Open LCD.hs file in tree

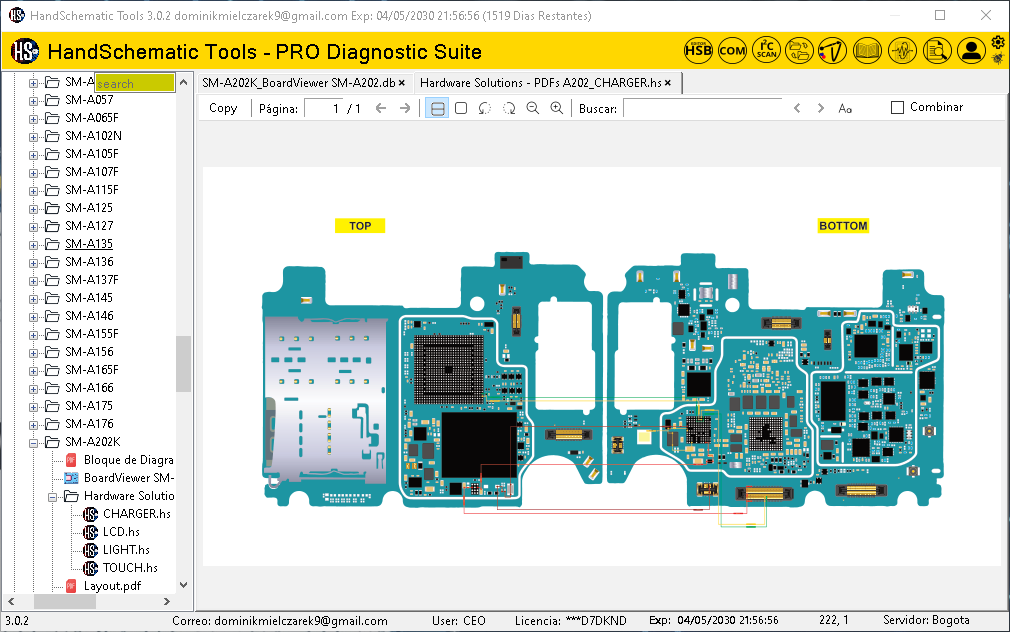(121, 531)
